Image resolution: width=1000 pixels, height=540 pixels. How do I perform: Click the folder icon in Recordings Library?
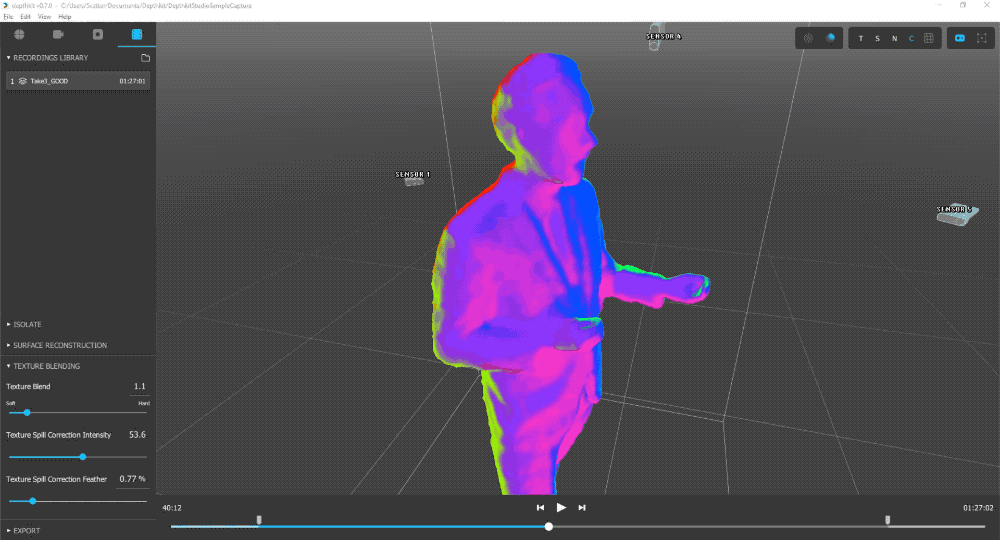(145, 58)
